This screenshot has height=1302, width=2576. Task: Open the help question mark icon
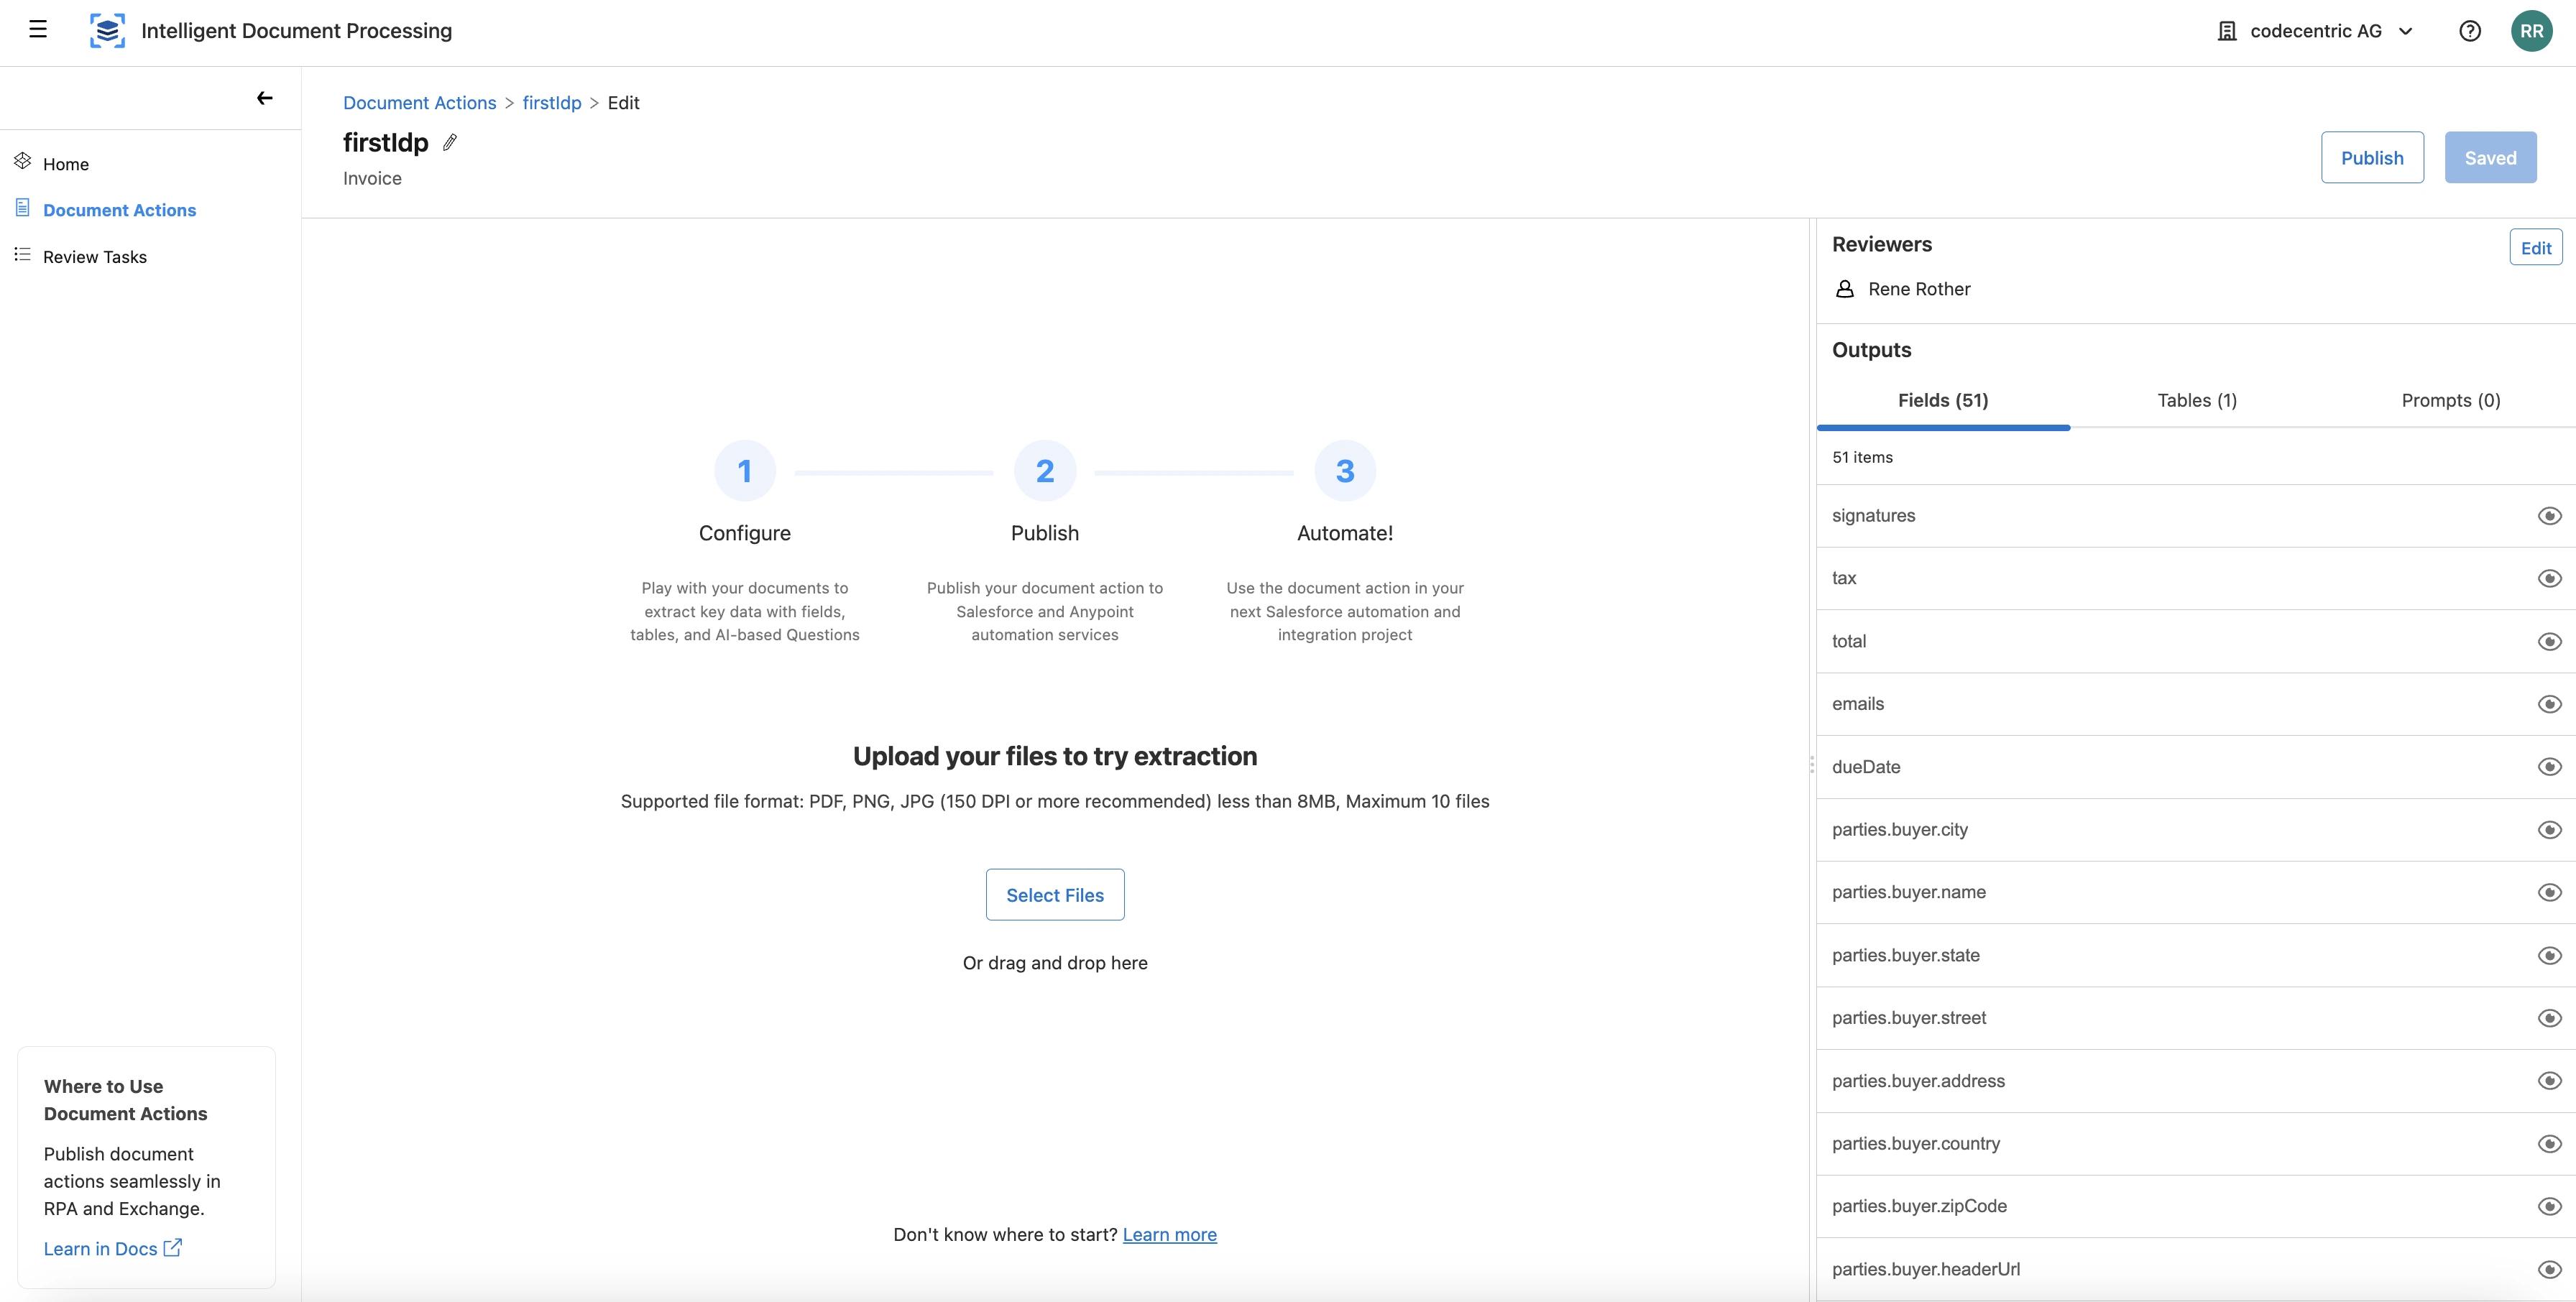point(2469,31)
